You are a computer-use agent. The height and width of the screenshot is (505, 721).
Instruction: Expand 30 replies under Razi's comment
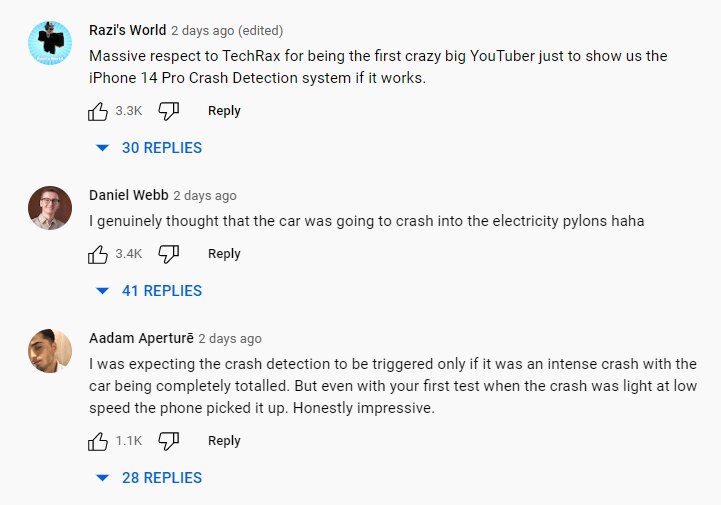(150, 148)
